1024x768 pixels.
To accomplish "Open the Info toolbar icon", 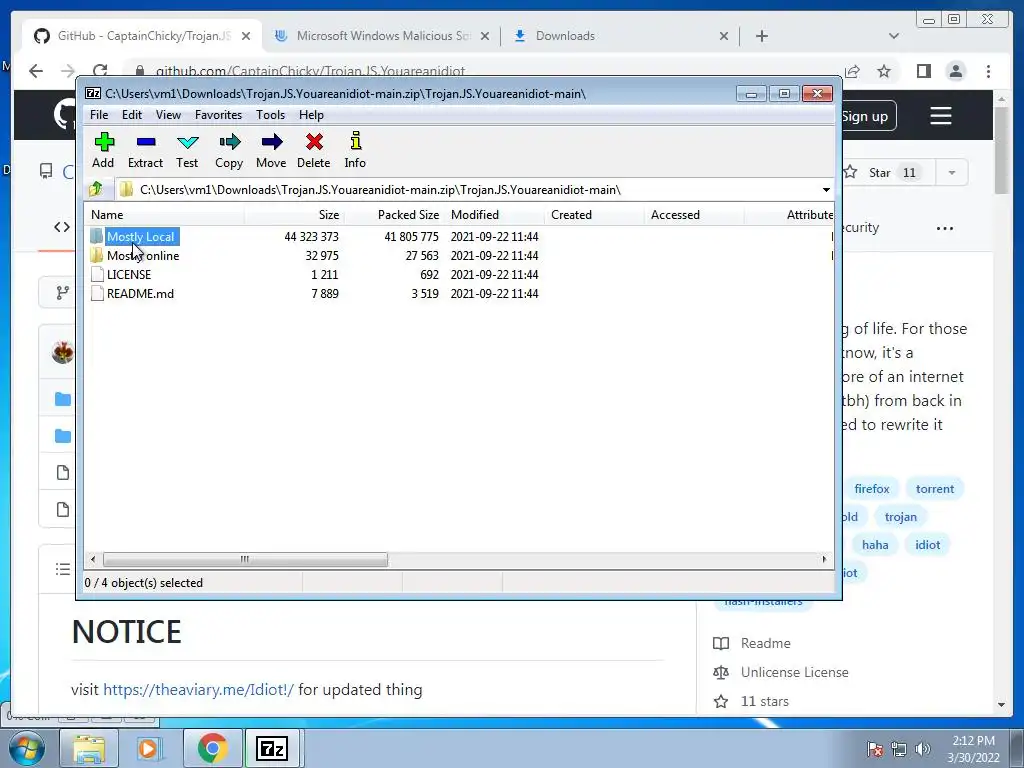I will coord(355,150).
